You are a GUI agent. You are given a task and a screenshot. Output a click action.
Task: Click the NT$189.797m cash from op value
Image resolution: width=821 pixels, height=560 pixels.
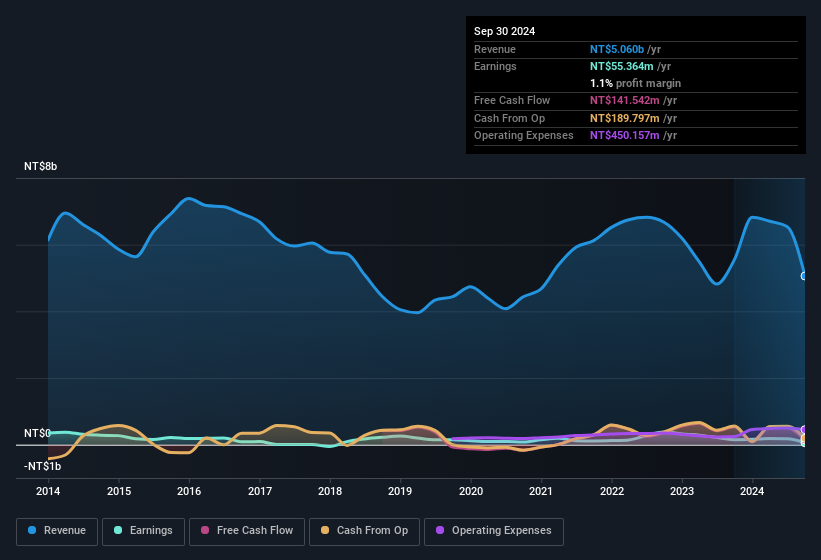point(625,118)
